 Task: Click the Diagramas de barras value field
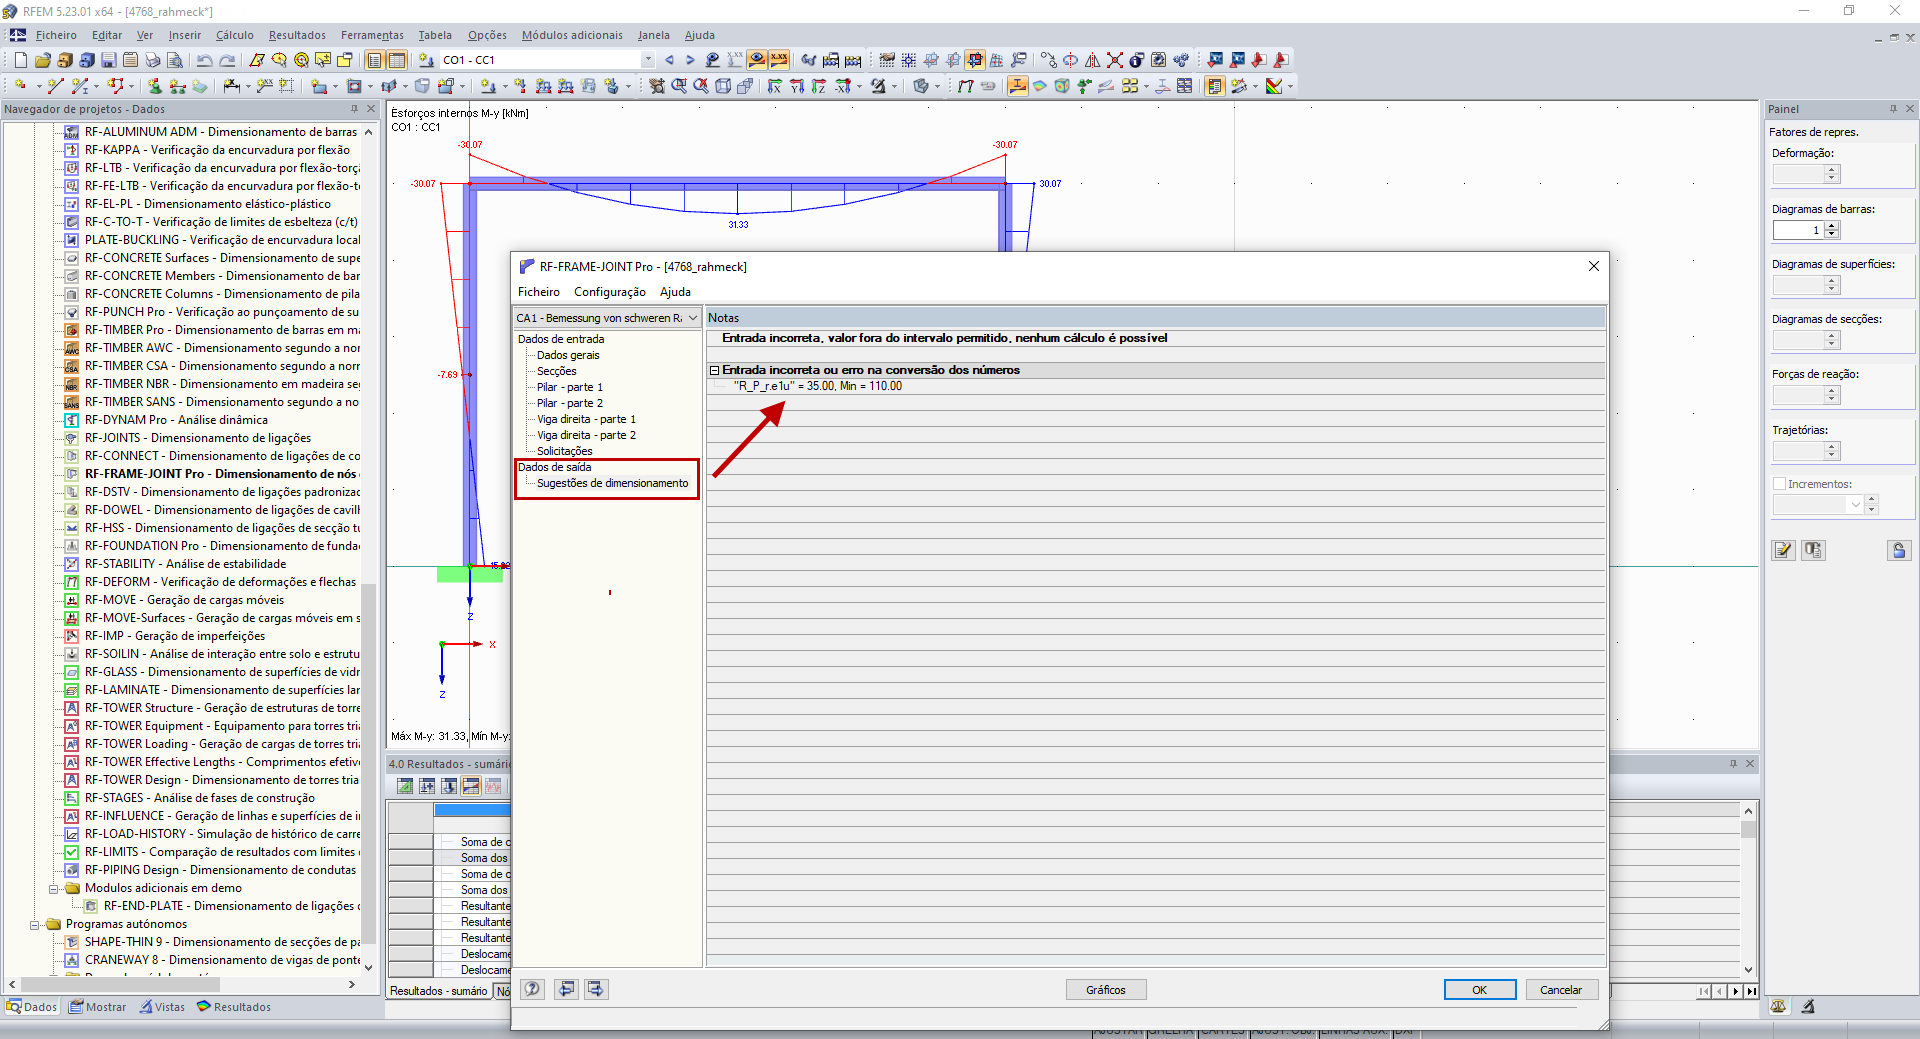pyautogui.click(x=1798, y=230)
